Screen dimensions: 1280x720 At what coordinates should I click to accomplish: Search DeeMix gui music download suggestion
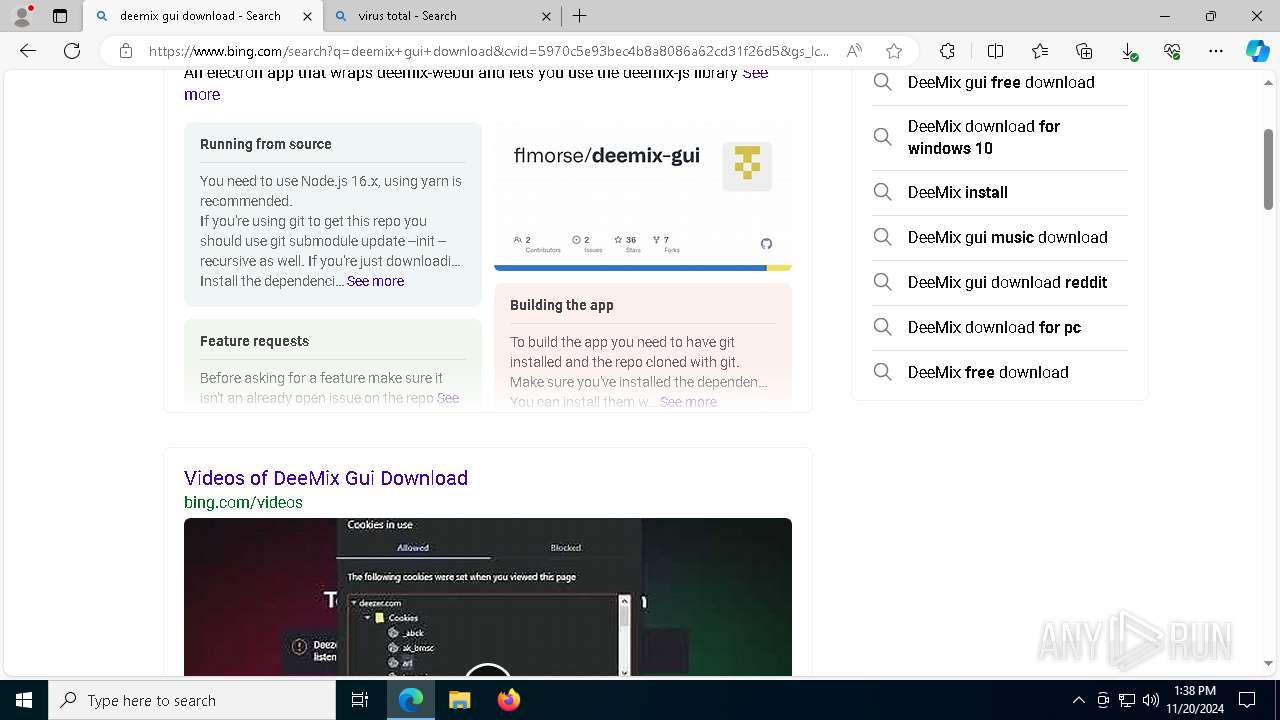1008,237
